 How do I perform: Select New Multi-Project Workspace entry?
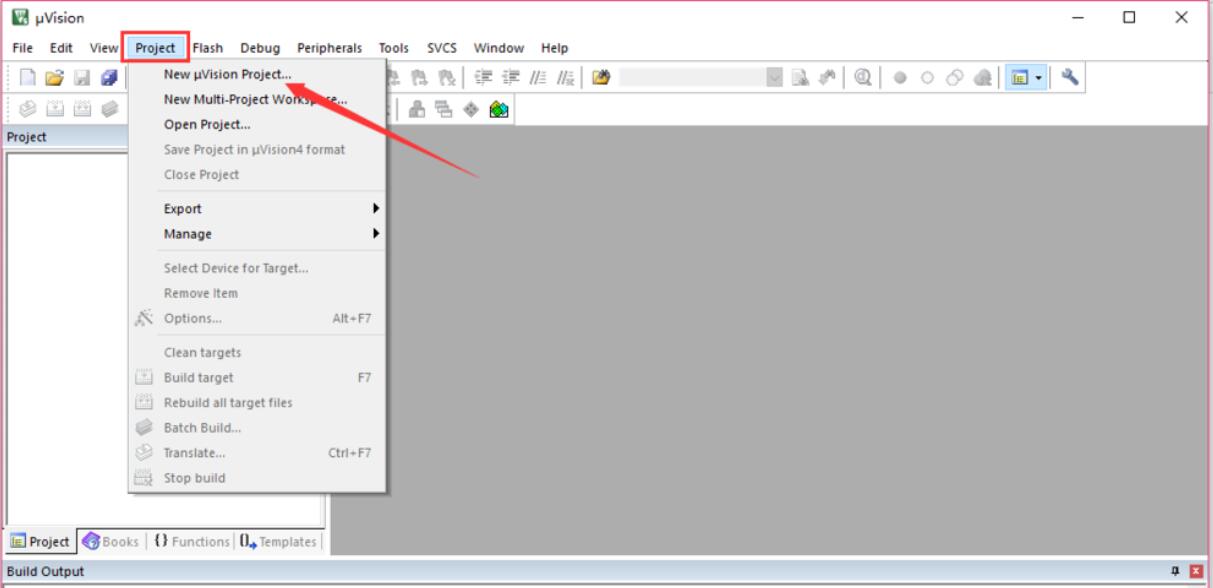point(257,99)
